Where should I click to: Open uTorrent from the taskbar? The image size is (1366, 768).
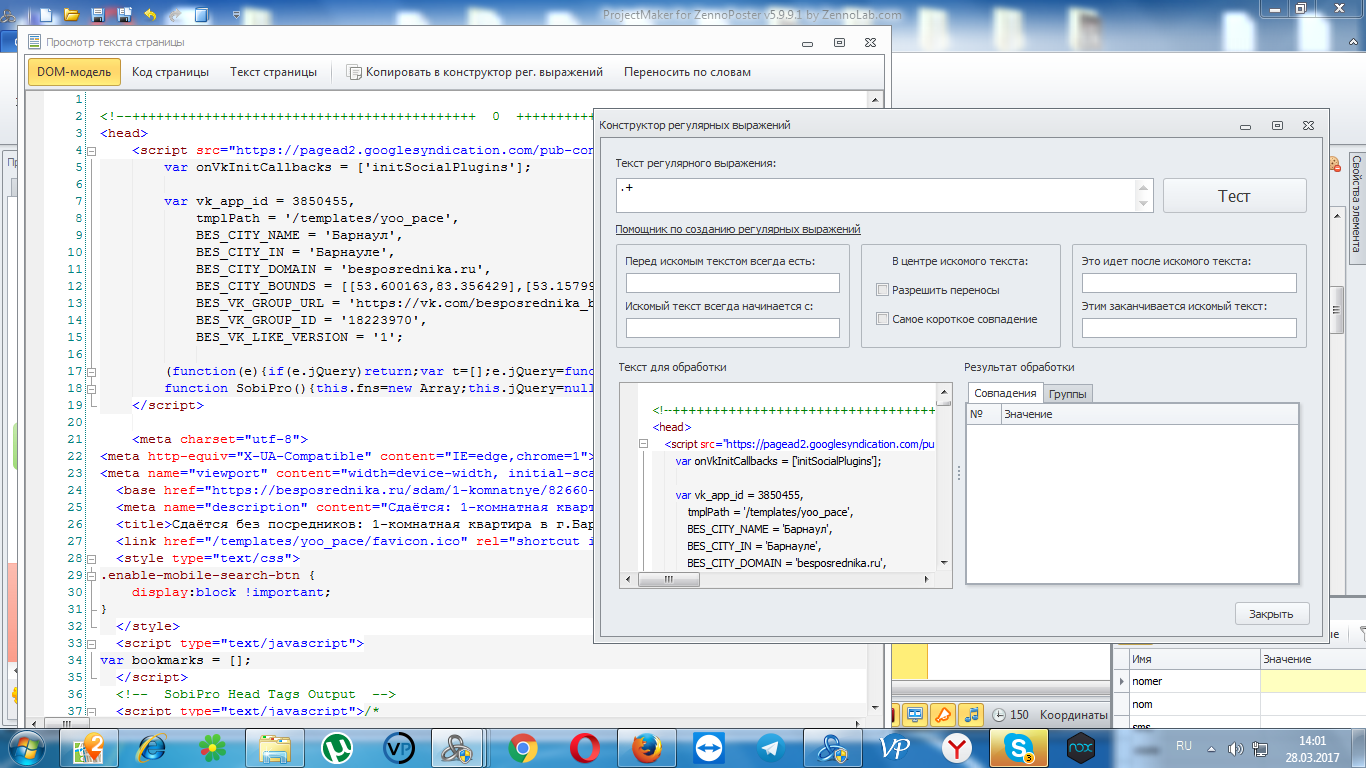(337, 748)
